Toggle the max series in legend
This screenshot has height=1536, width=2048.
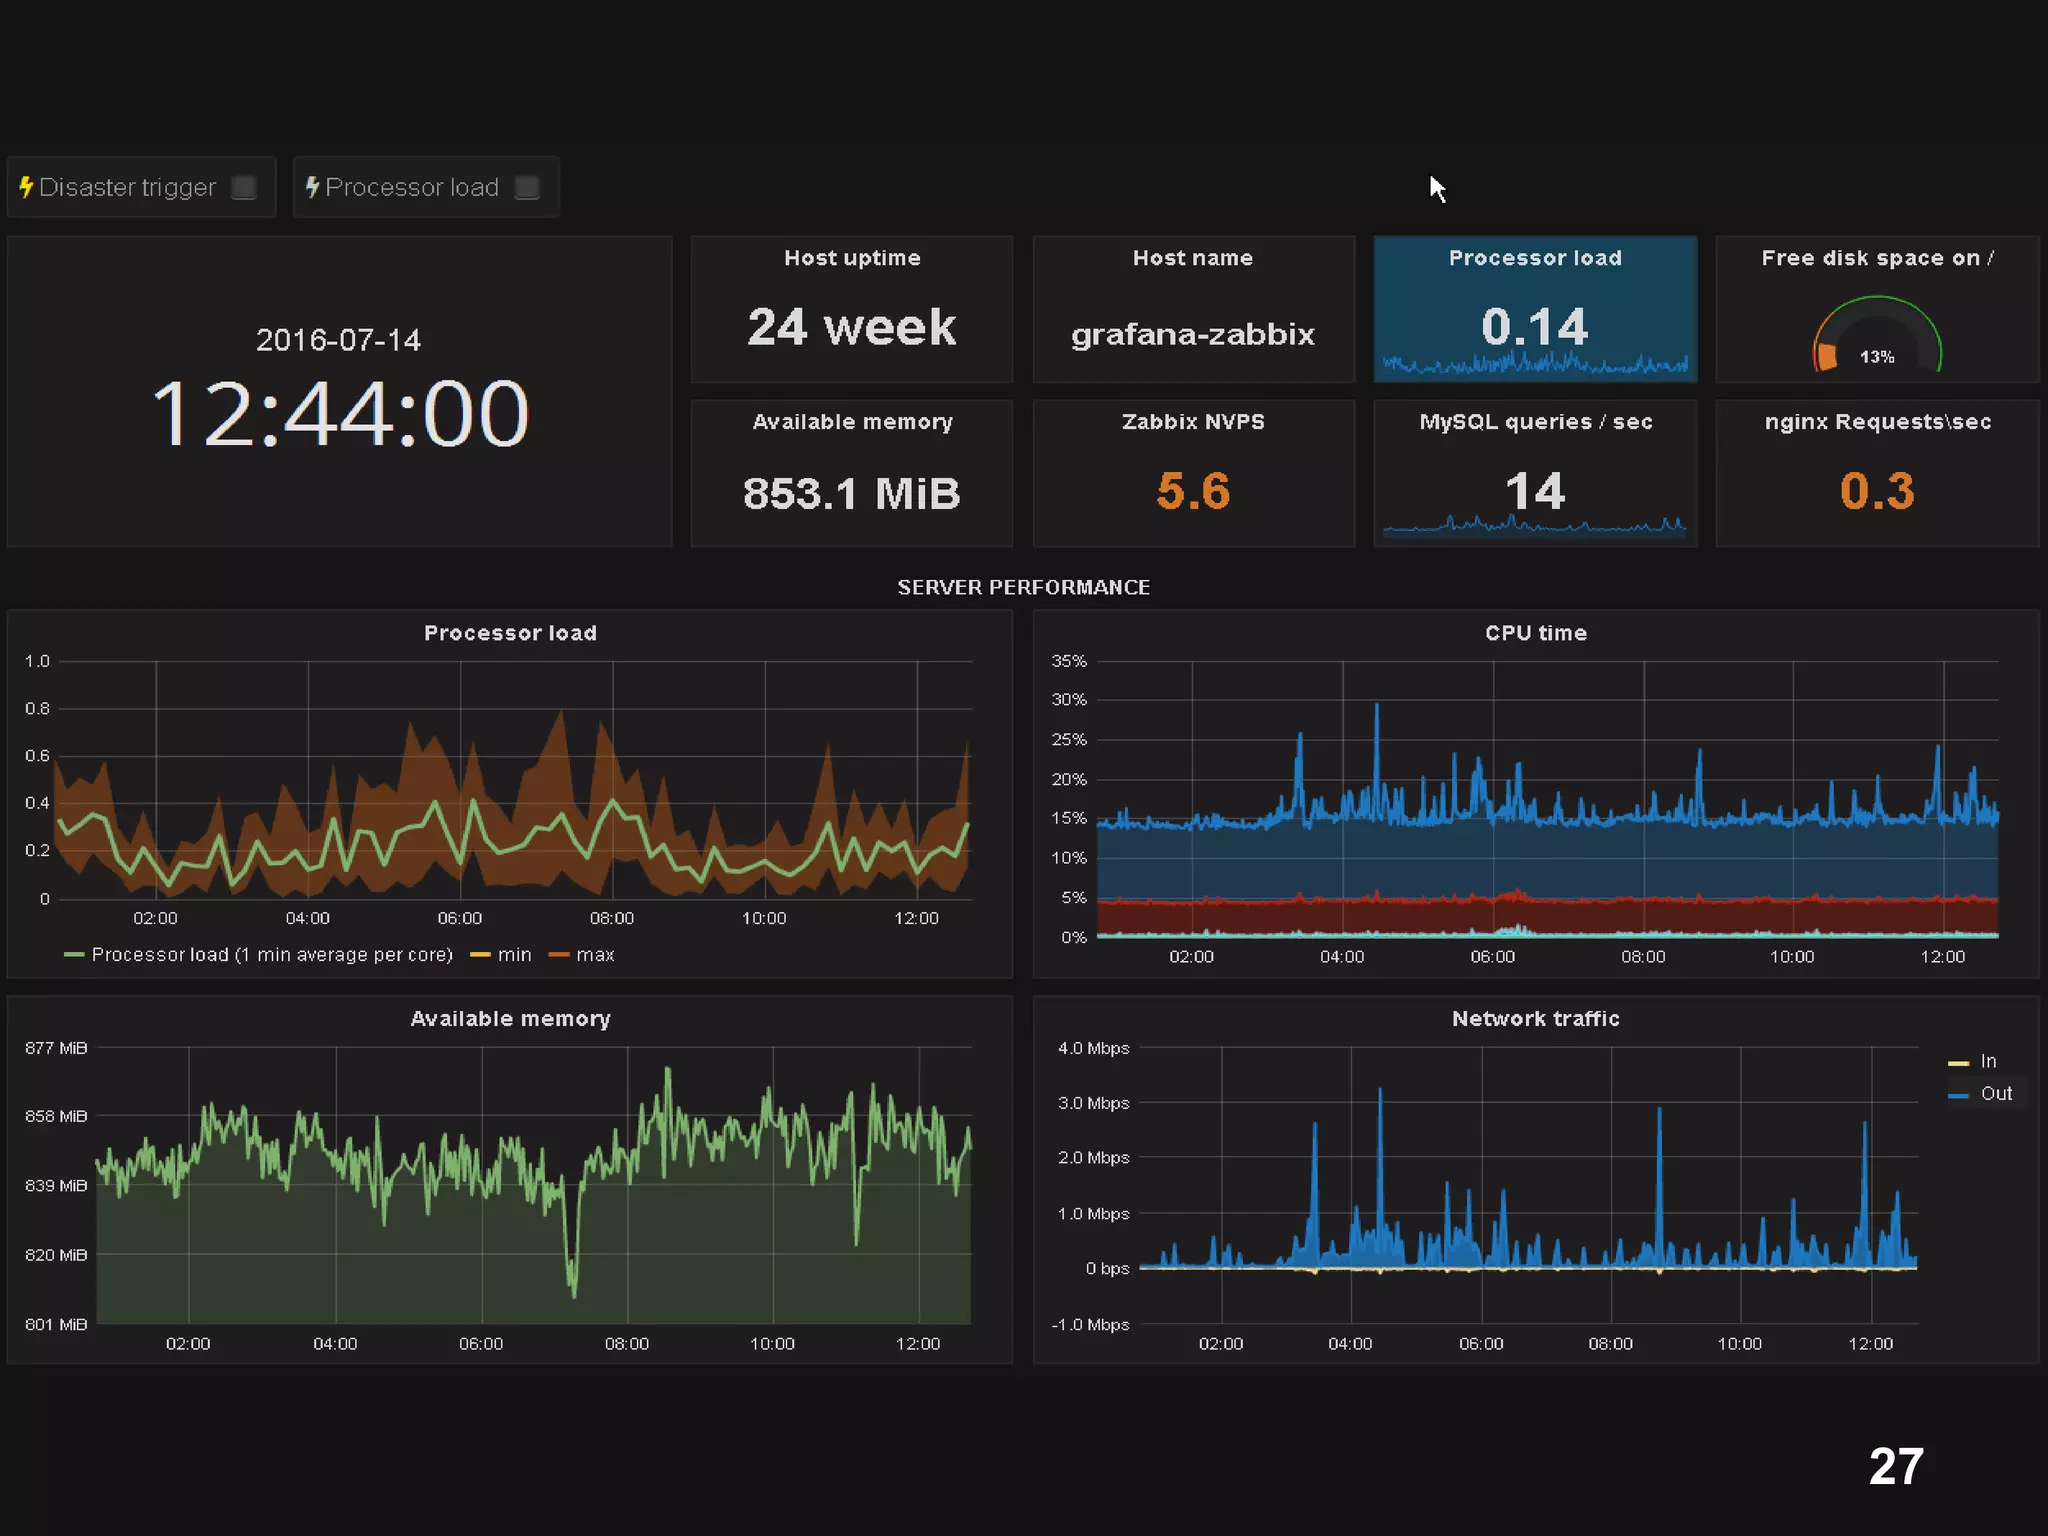pyautogui.click(x=594, y=955)
